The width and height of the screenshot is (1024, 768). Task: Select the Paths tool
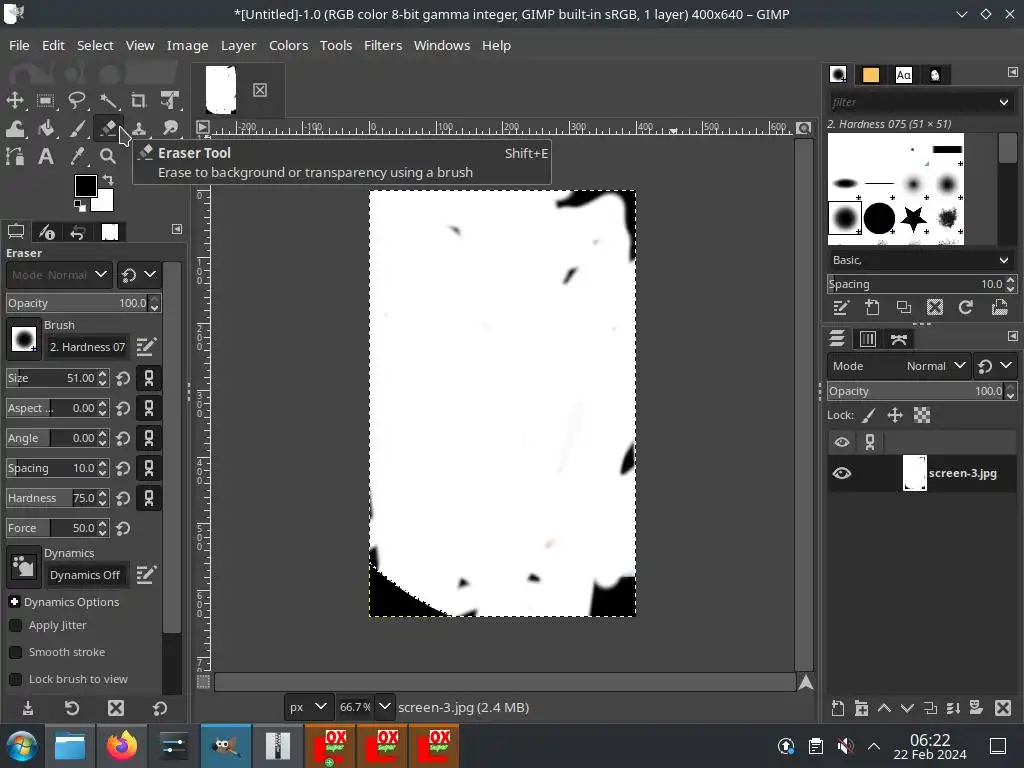coord(15,156)
